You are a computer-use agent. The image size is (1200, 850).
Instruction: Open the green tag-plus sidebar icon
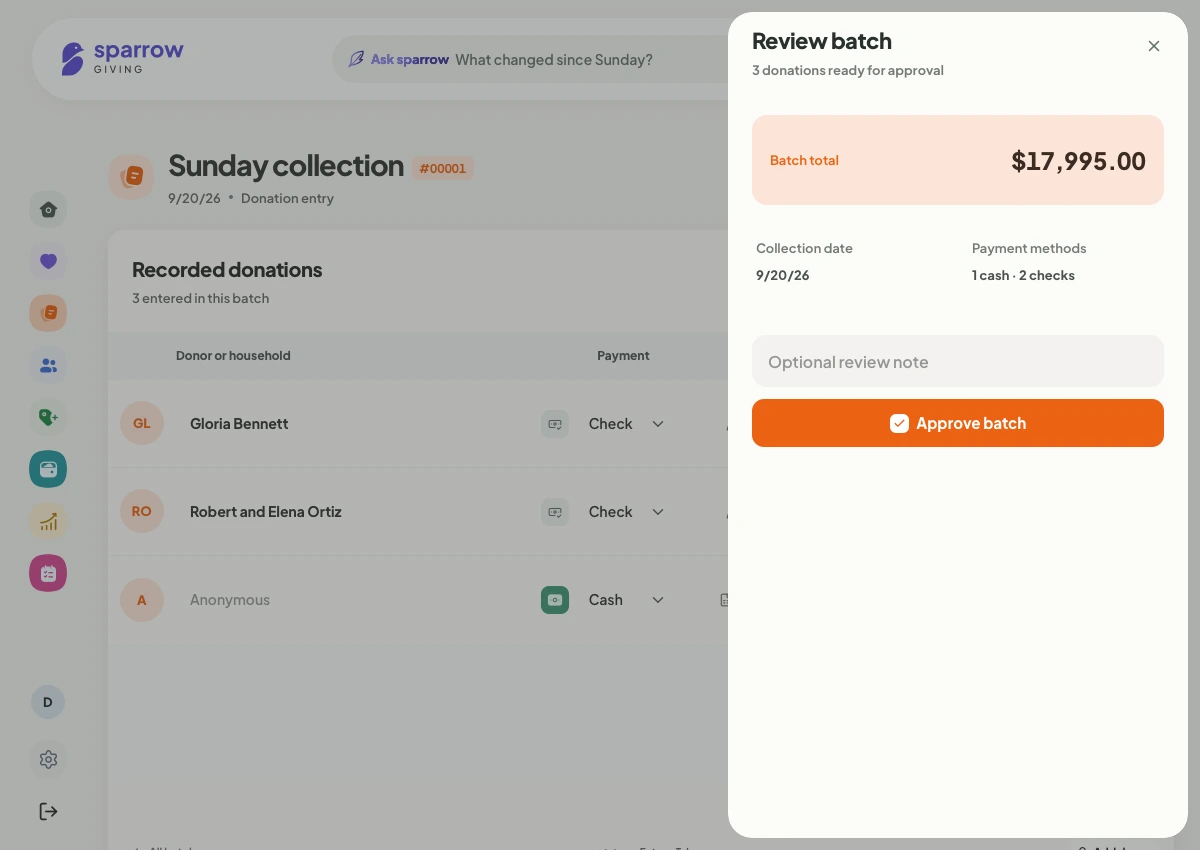(48, 417)
